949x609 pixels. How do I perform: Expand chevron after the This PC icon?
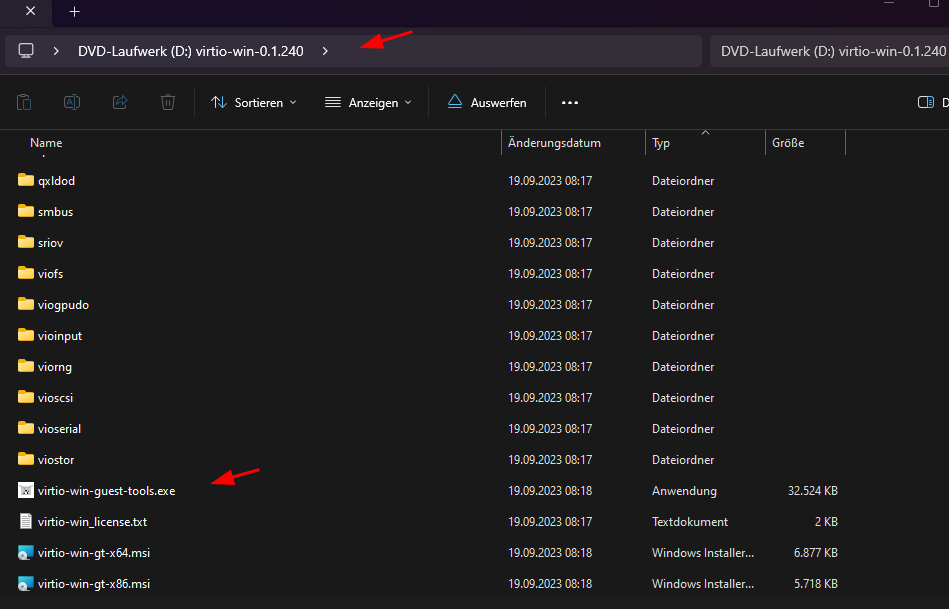56,51
